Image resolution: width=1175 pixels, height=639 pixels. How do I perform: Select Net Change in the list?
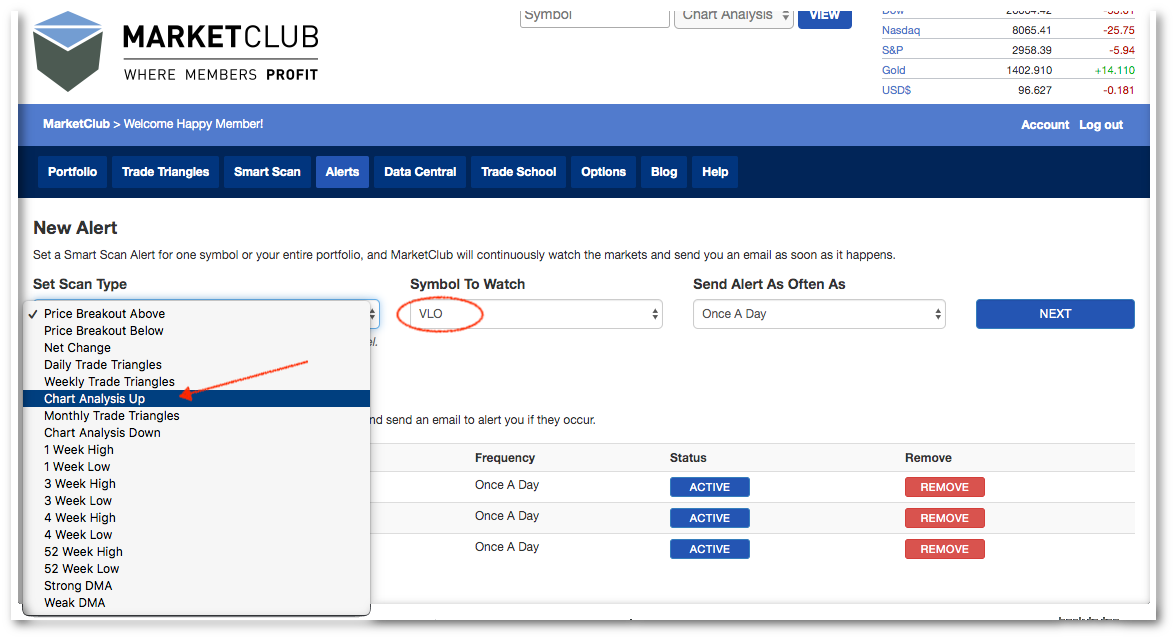196,348
